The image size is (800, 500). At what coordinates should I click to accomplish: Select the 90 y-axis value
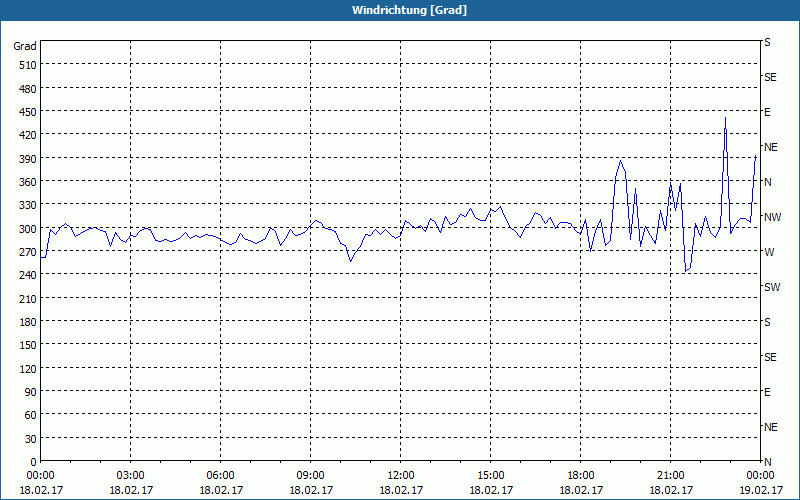coord(31,392)
